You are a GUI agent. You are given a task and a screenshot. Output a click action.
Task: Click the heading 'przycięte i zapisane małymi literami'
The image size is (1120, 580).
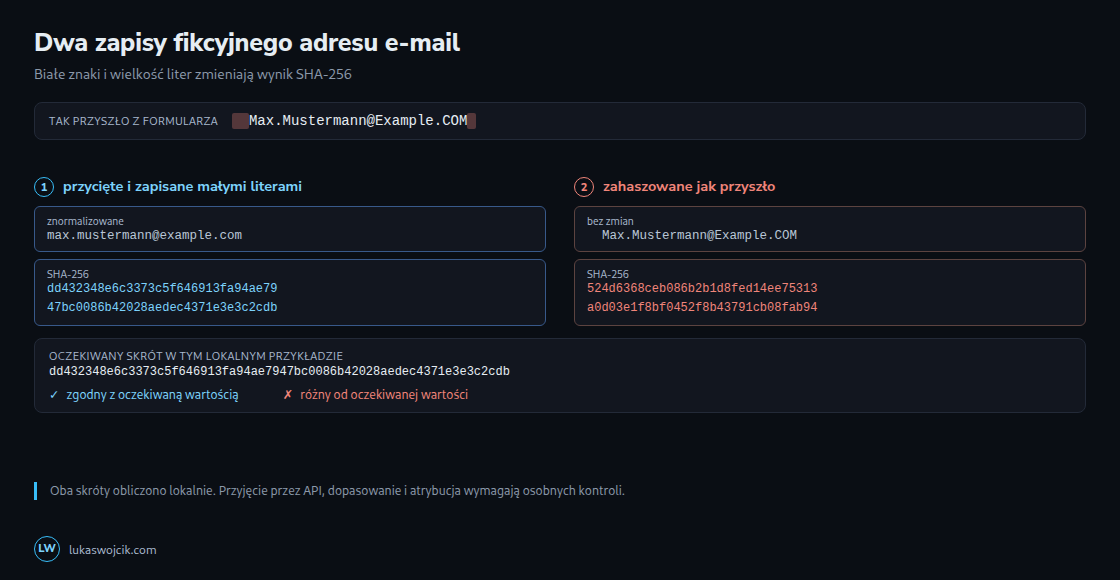182,186
